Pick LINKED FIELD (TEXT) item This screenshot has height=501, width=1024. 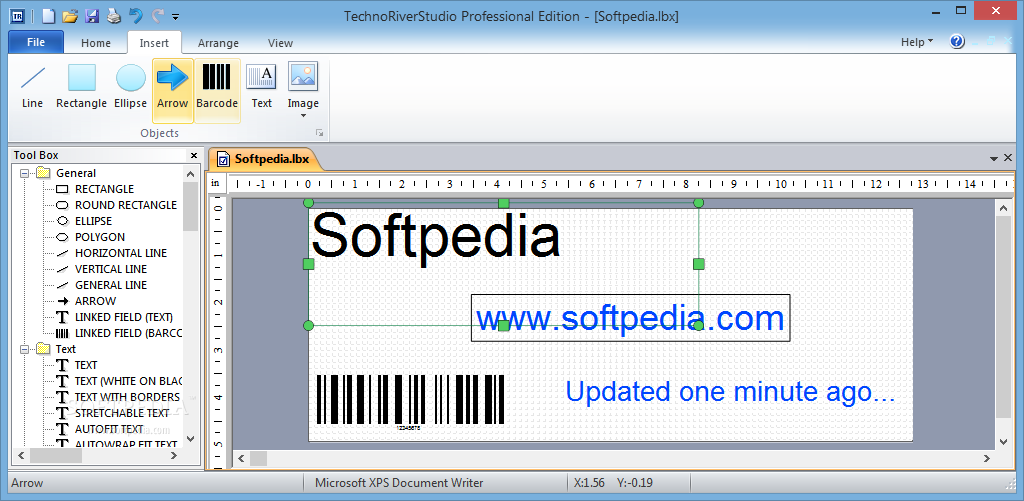tap(115, 317)
